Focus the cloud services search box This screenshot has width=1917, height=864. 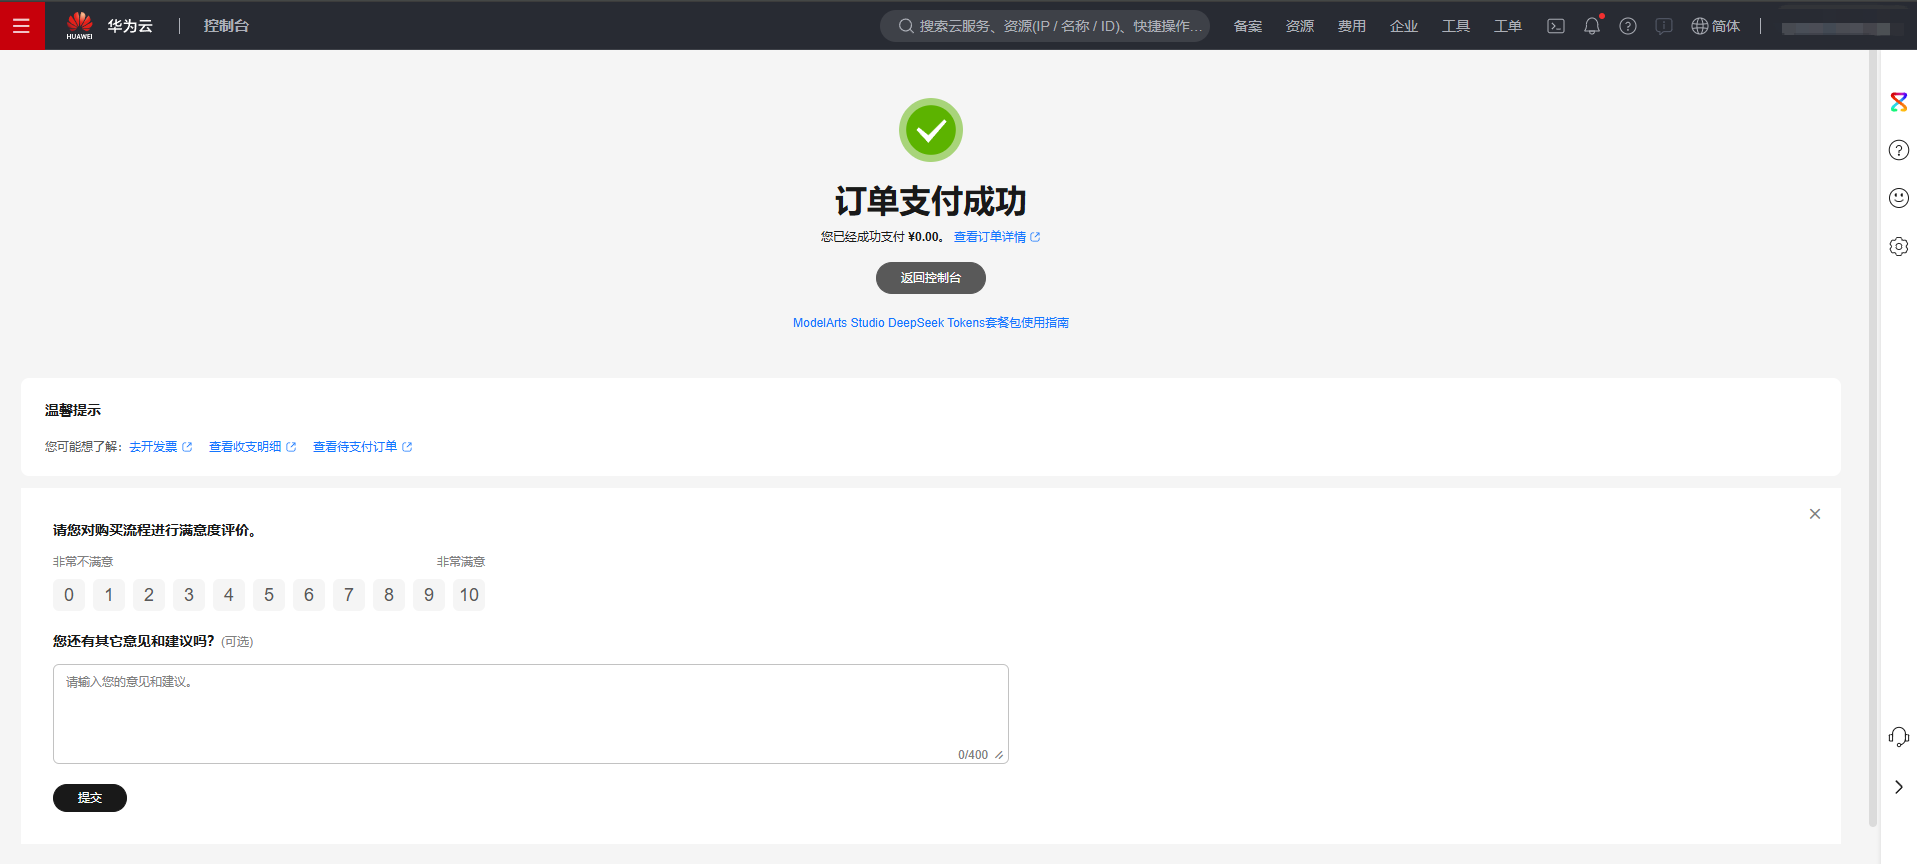(x=1045, y=26)
